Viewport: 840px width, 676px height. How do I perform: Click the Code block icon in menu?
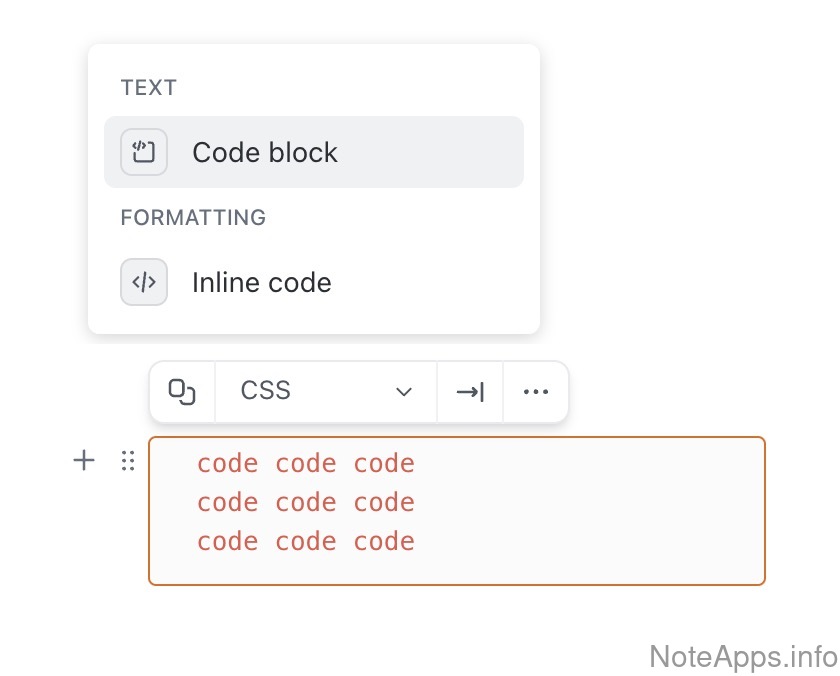click(144, 152)
